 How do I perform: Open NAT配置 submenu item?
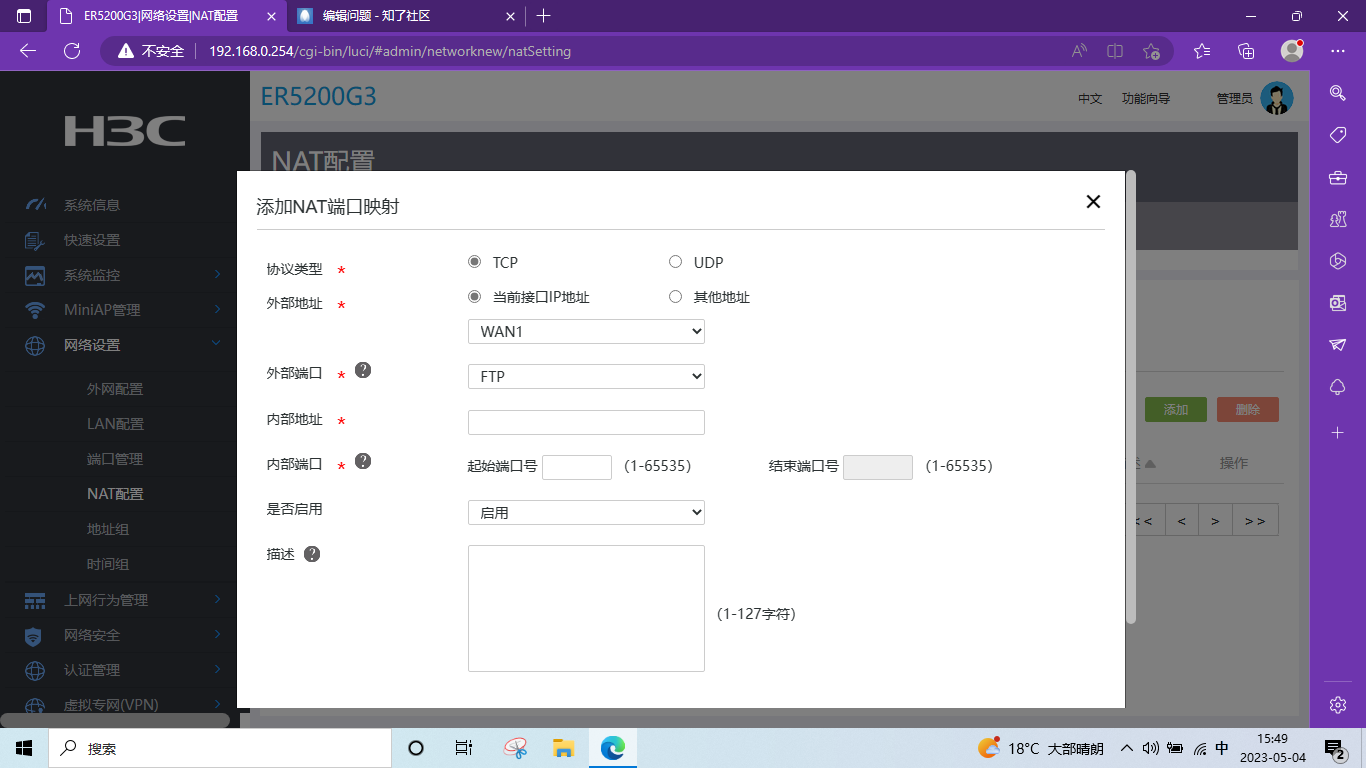[115, 494]
